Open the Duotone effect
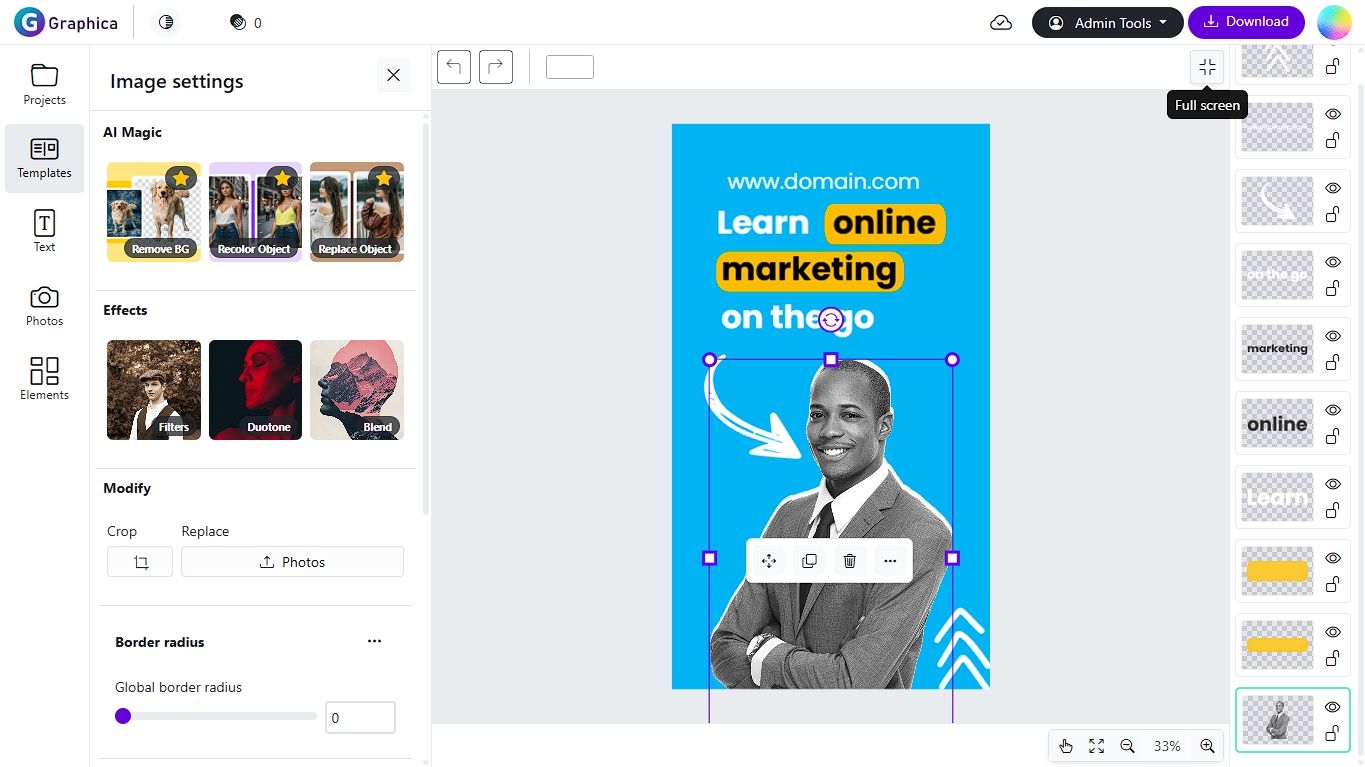The width and height of the screenshot is (1365, 767). 255,390
